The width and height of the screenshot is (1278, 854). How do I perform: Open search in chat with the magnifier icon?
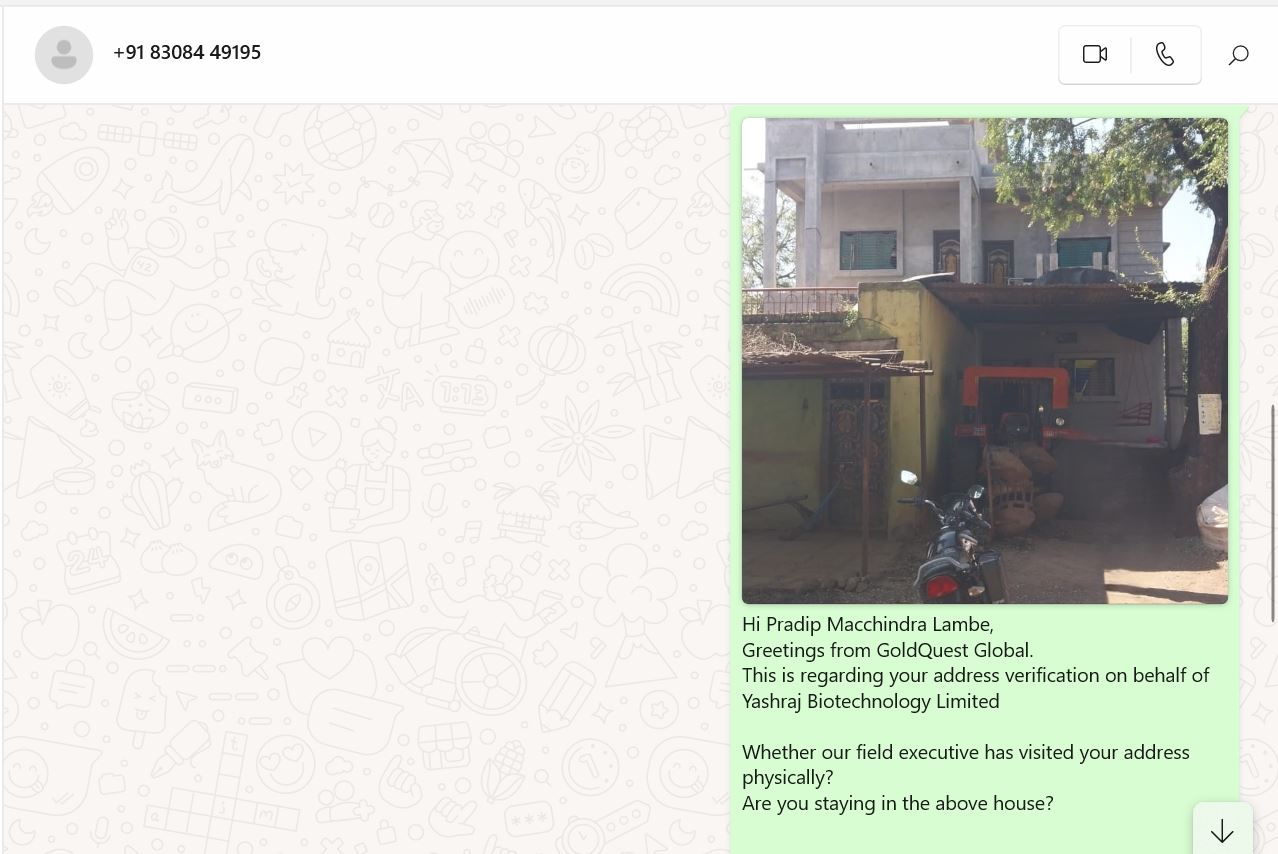1238,55
